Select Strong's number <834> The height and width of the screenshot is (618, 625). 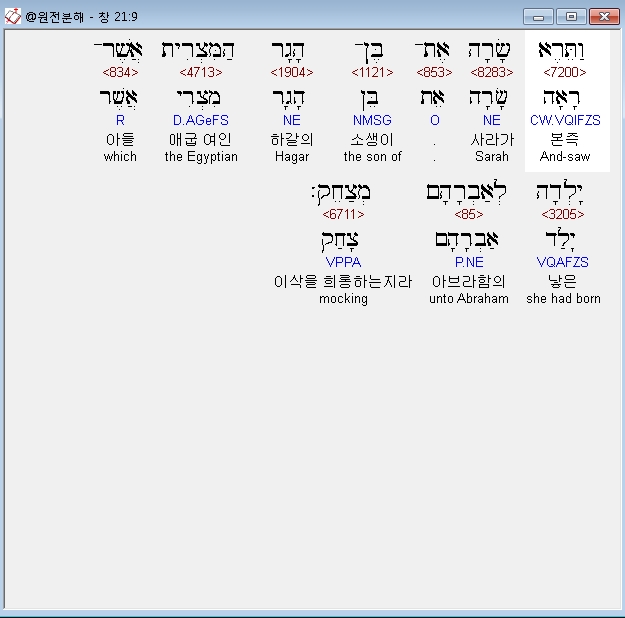coord(120,72)
